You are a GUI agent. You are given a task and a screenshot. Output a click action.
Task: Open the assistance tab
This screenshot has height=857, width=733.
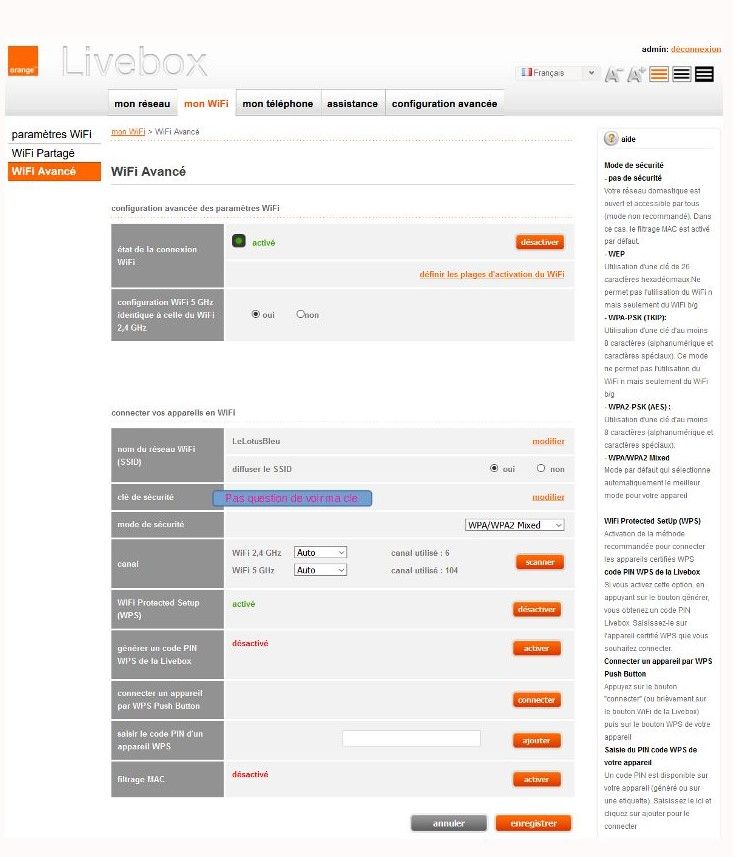[353, 103]
